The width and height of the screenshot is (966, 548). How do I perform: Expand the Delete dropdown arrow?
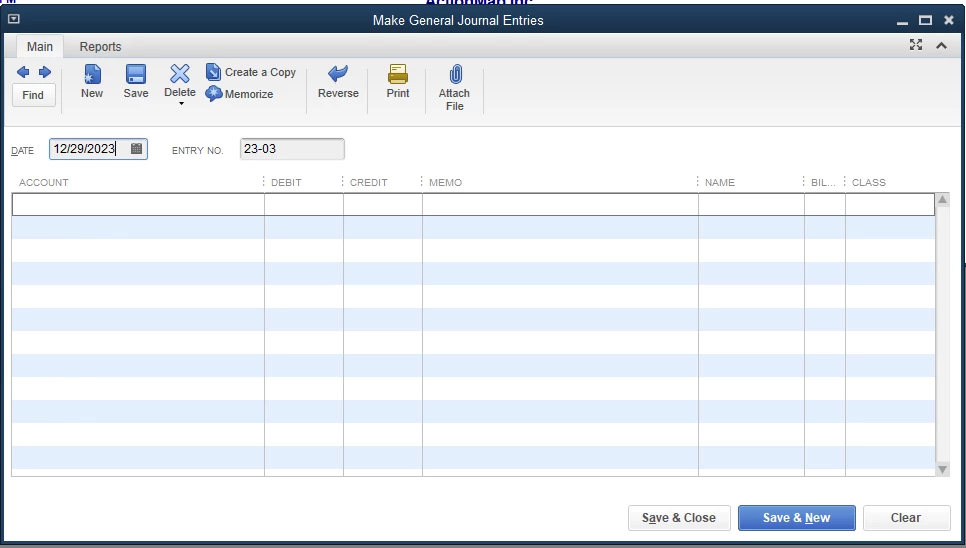pos(181,104)
